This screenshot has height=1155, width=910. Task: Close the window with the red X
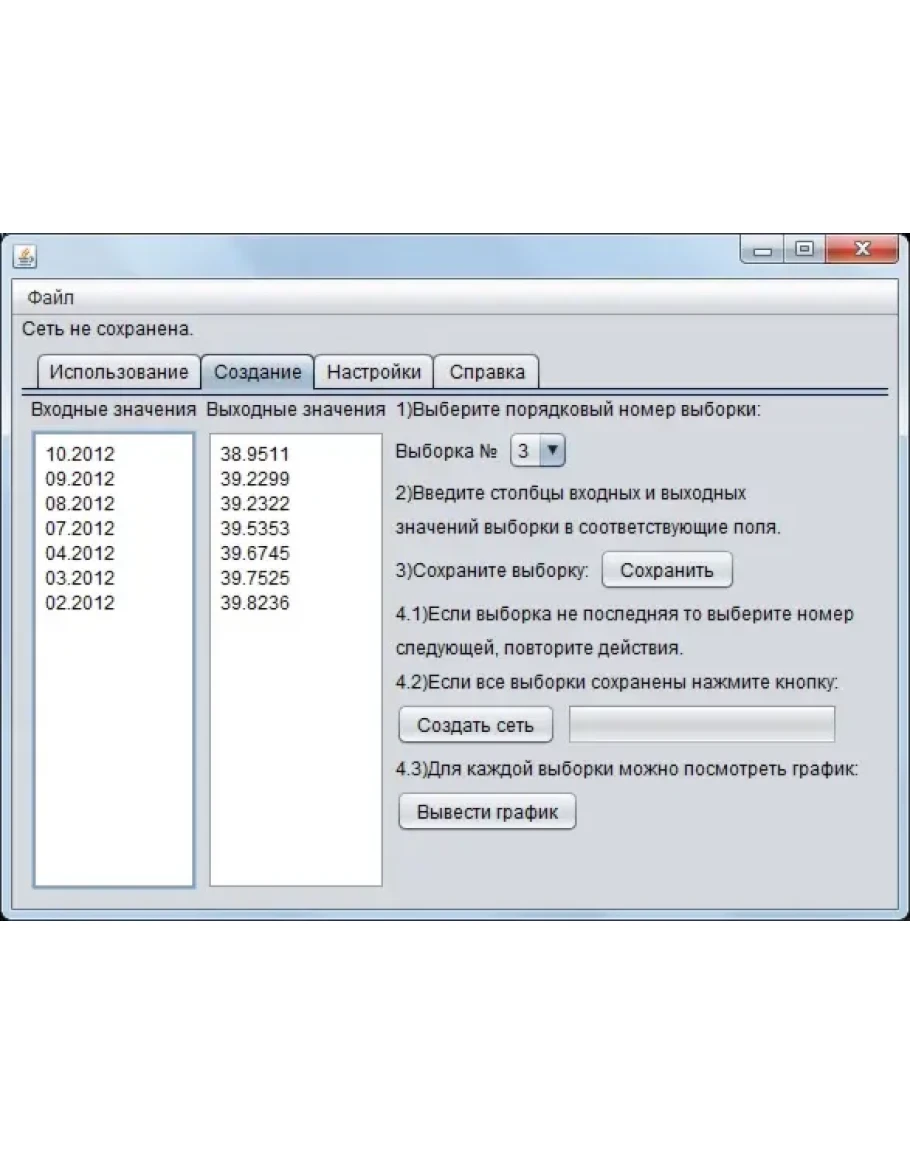[x=861, y=250]
